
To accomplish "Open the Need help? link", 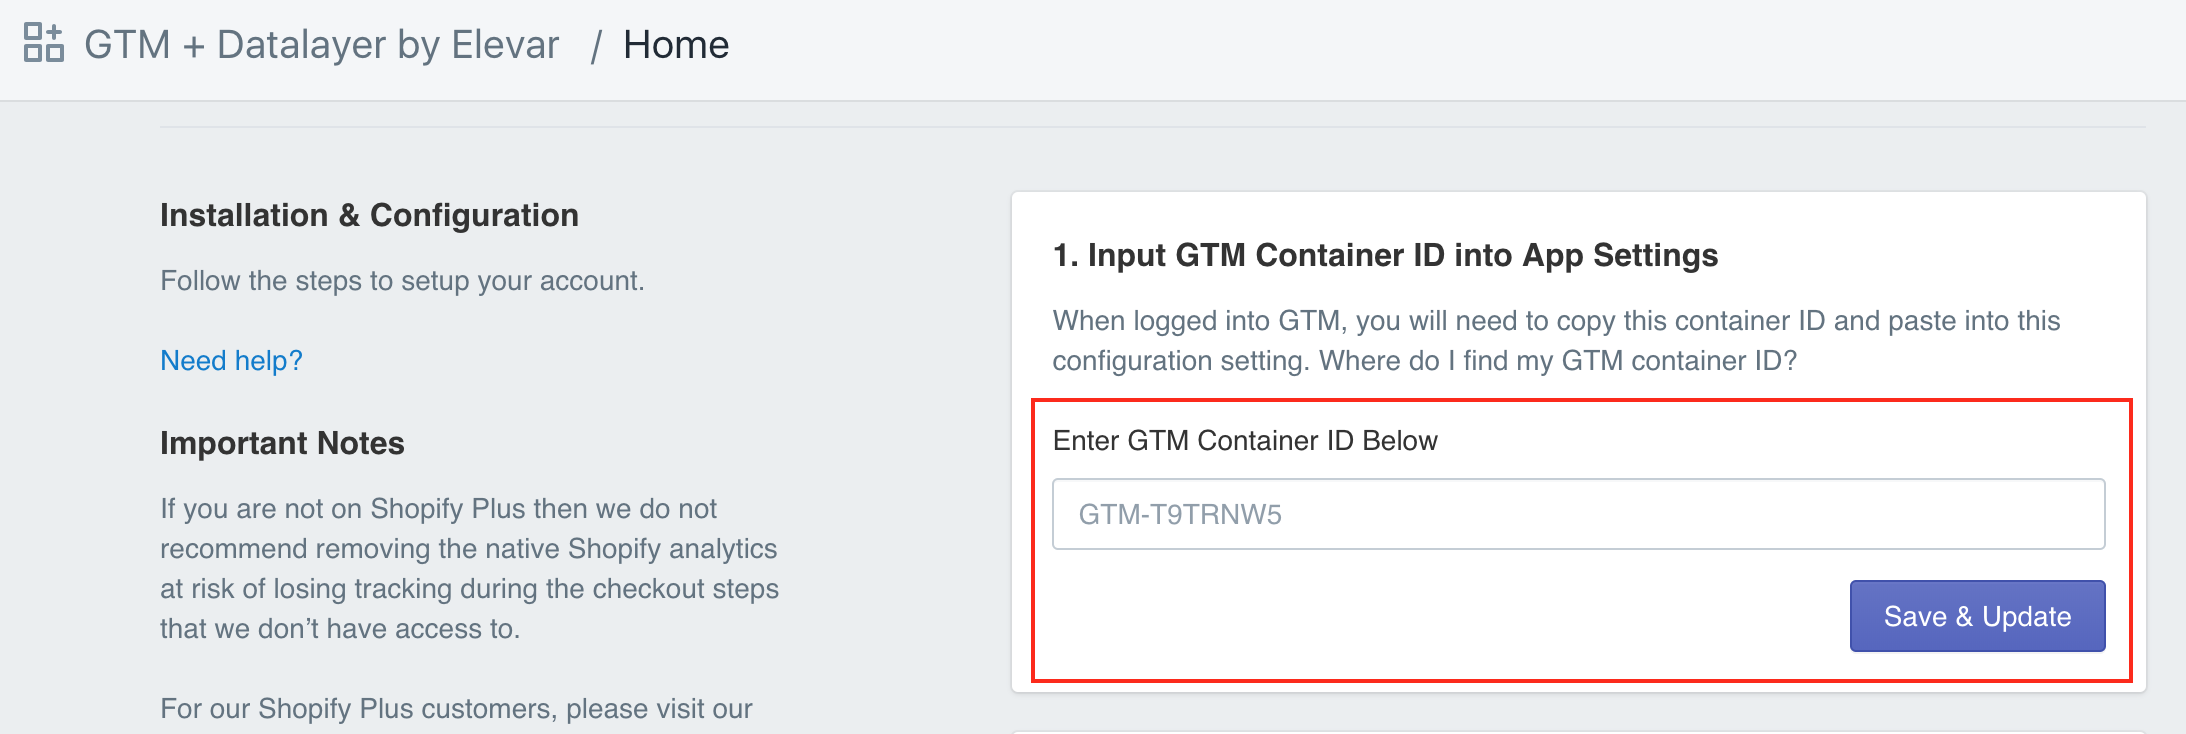I will coord(231,360).
